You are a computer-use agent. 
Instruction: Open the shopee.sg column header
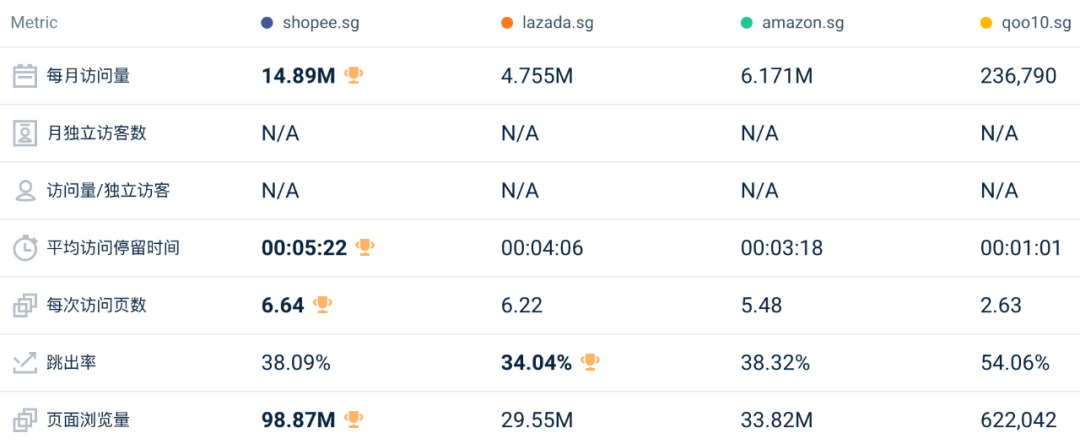pos(318,23)
